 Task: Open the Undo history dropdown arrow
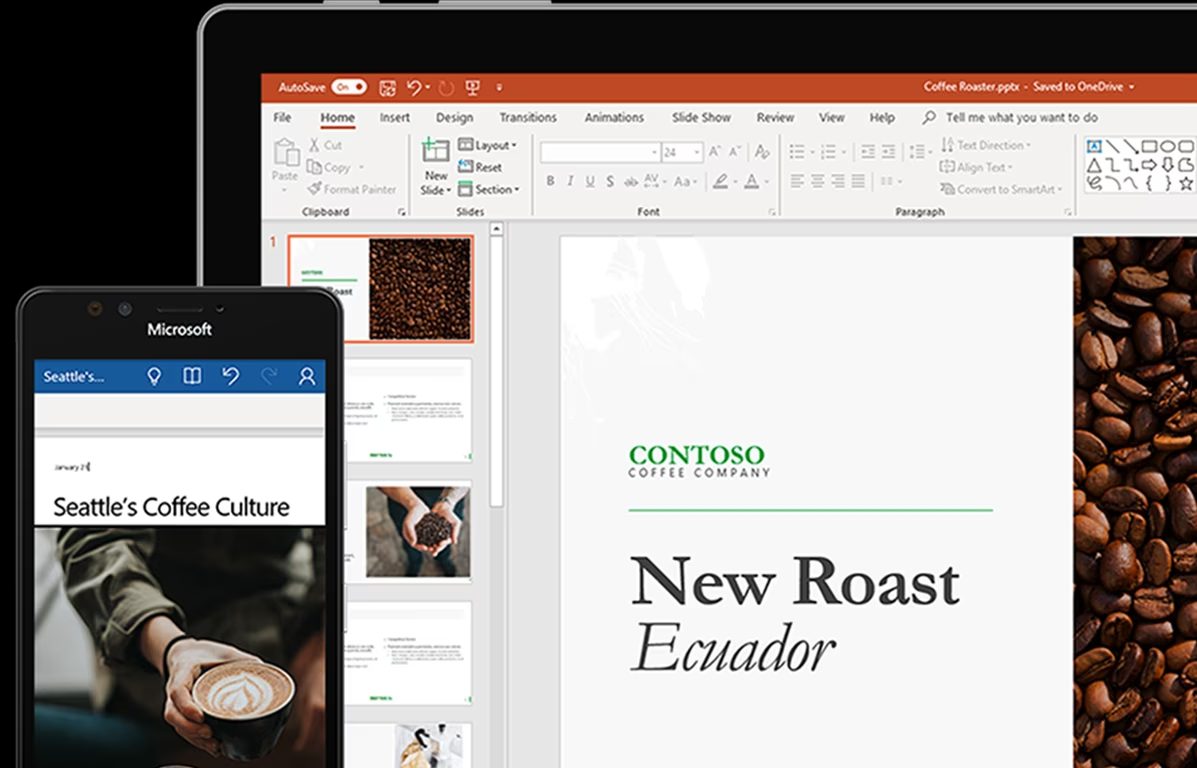coord(428,88)
